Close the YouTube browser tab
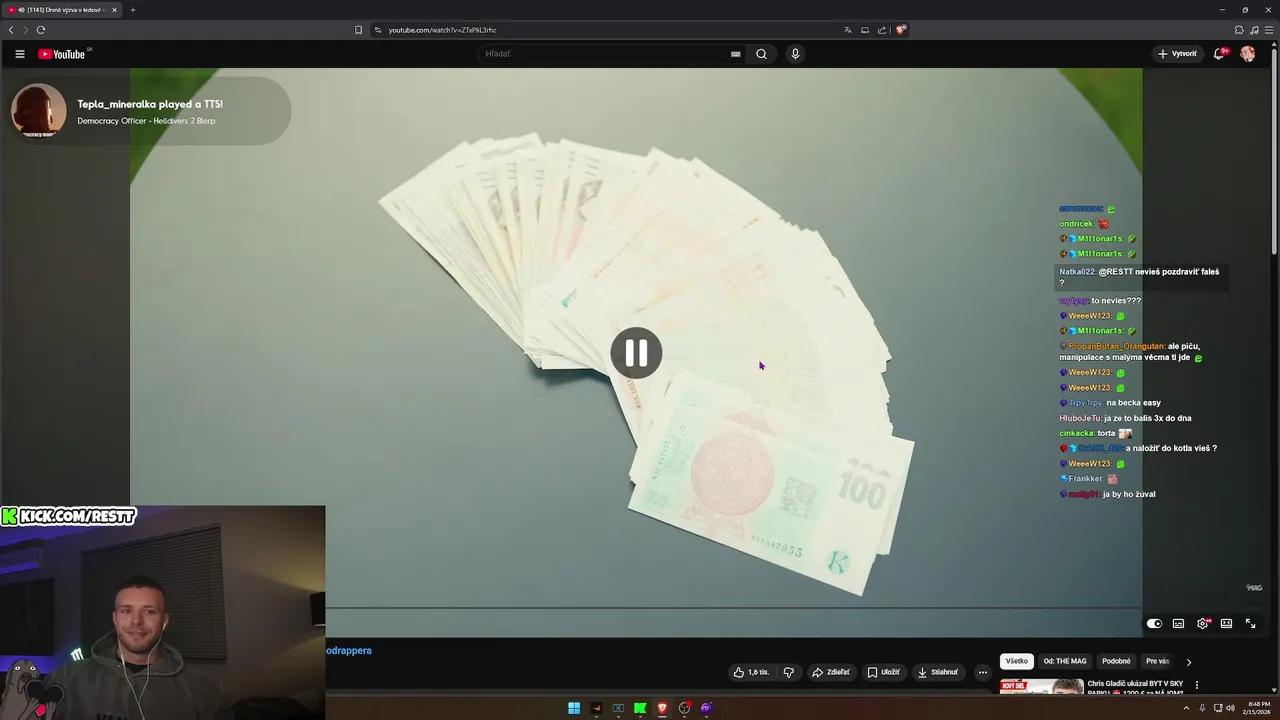Screen dimensions: 1280x720 114,10
